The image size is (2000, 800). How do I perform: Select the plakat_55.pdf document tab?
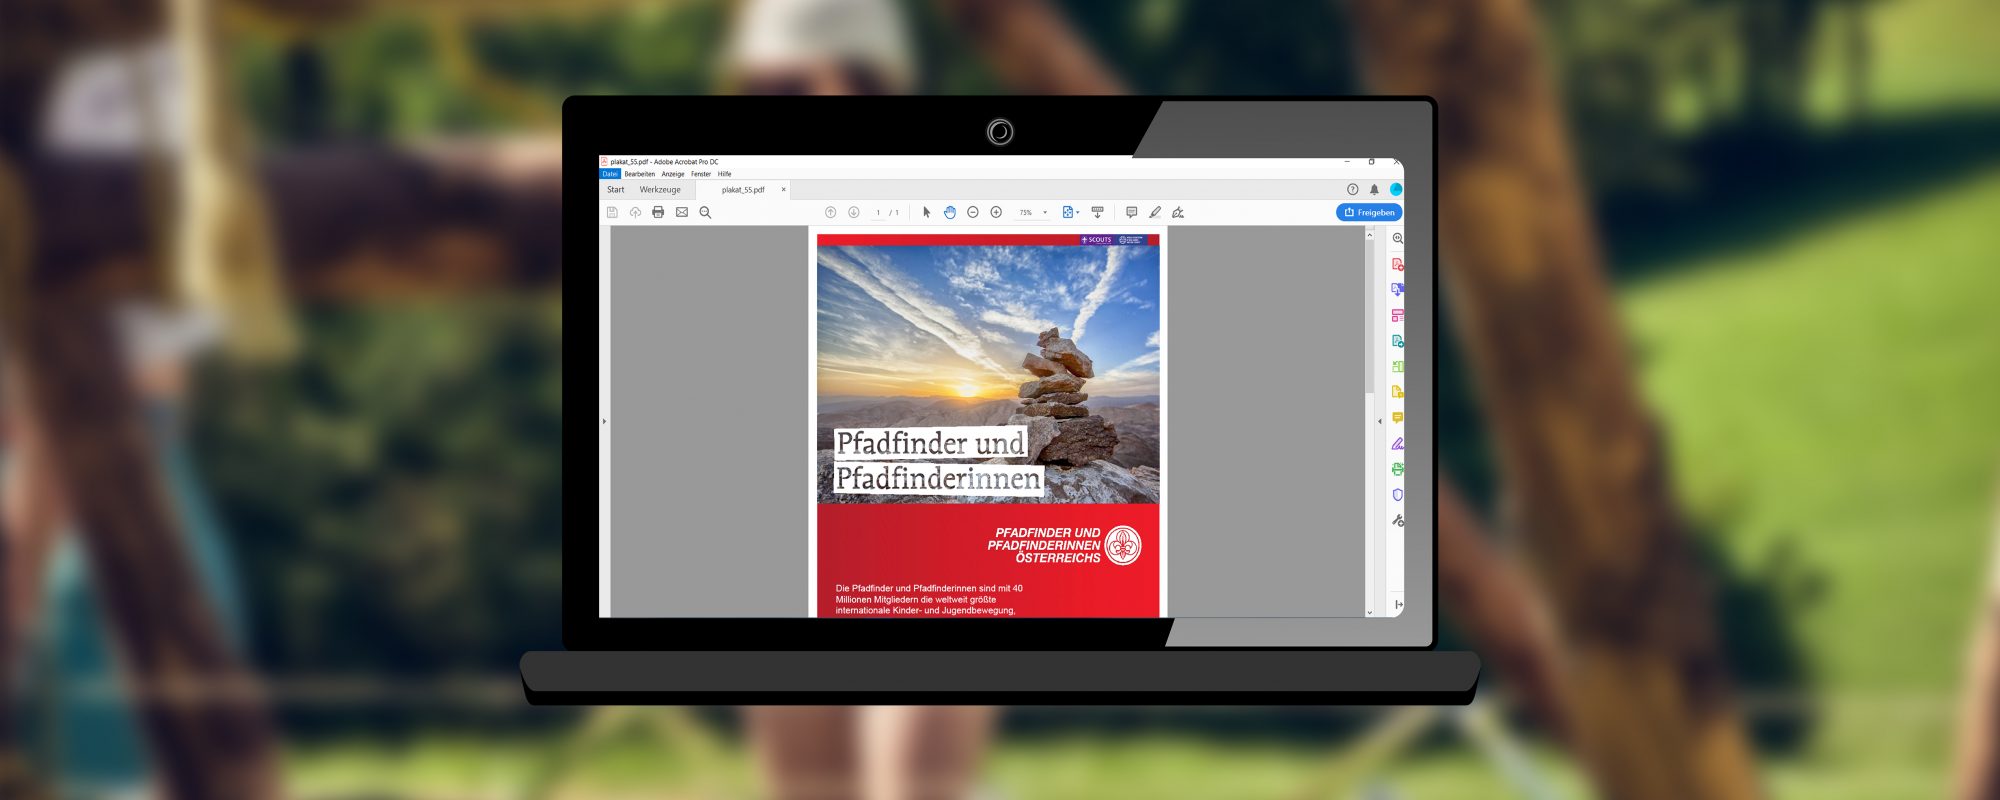[x=743, y=189]
